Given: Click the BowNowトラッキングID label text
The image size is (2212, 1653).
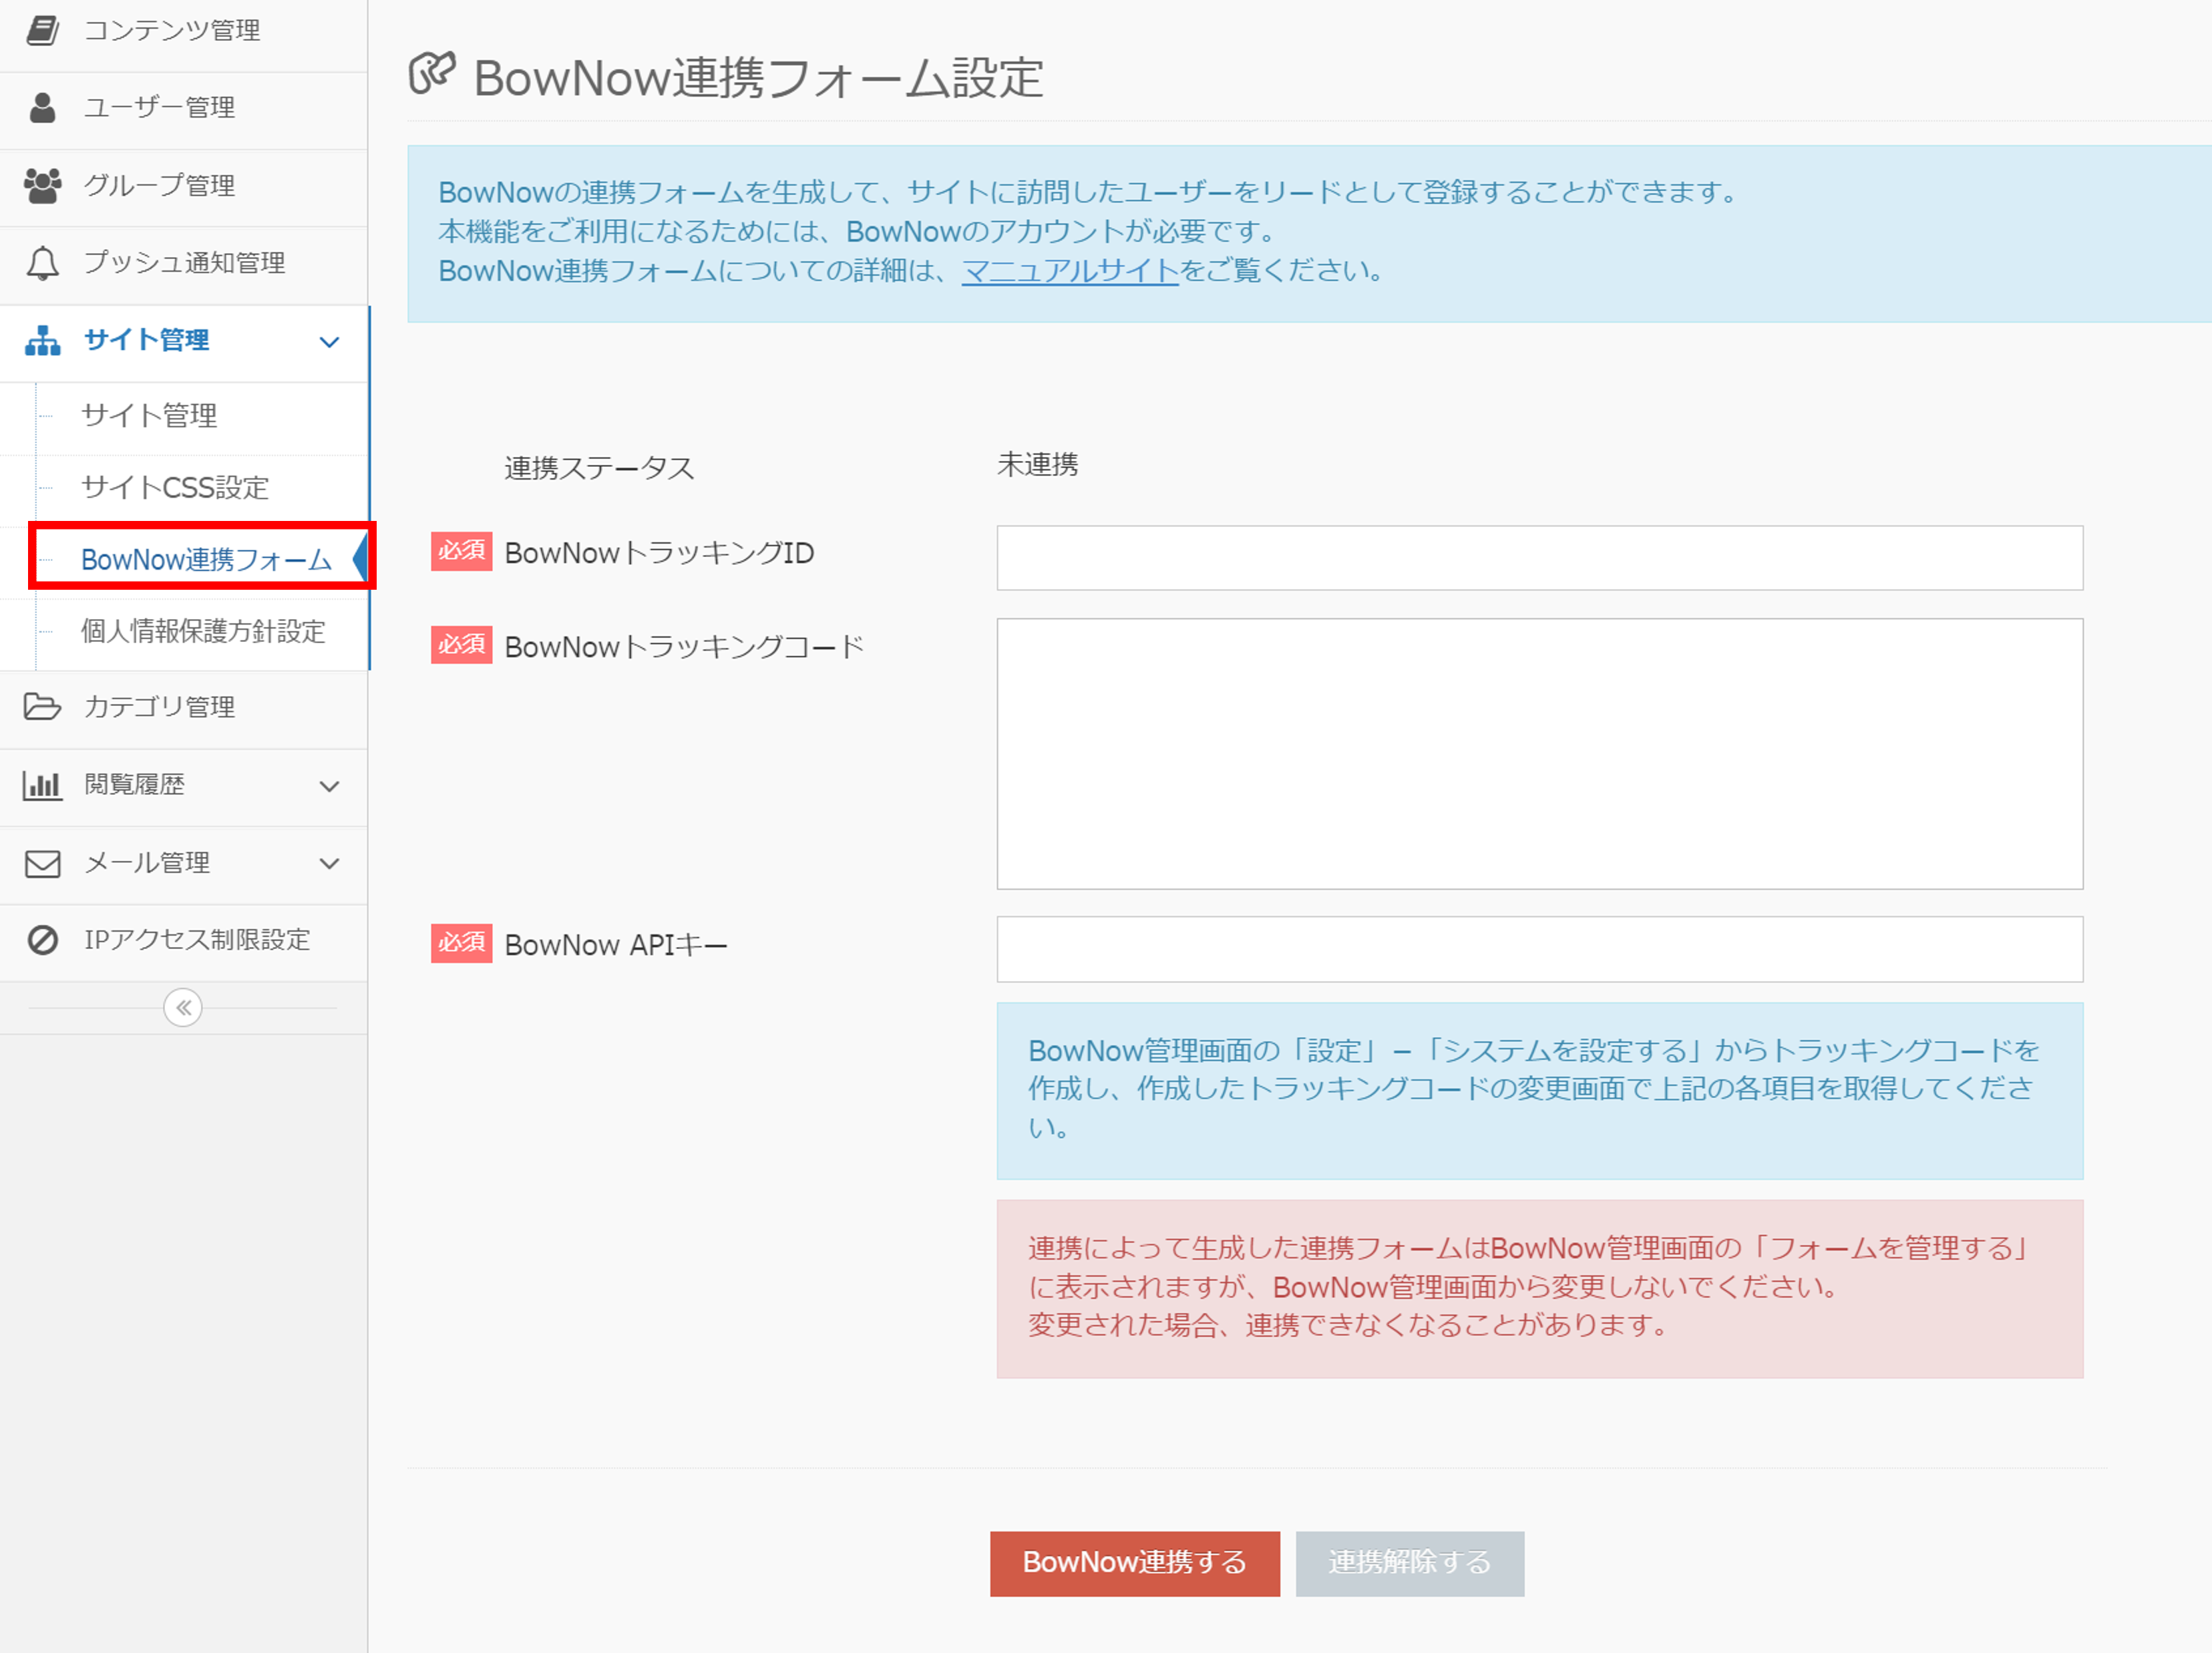Looking at the screenshot, I should coord(659,553).
